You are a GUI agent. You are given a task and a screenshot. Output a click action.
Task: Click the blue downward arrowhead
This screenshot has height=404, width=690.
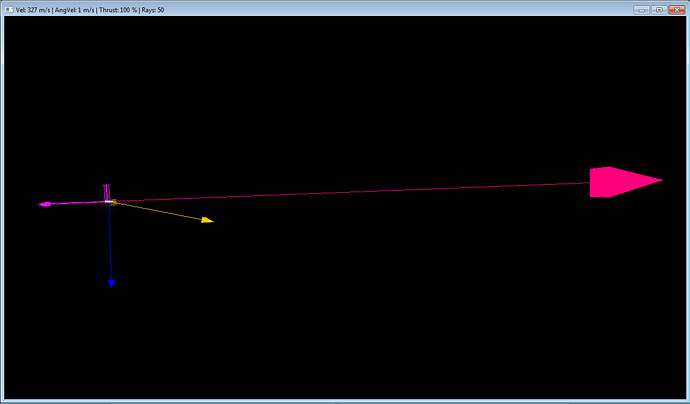click(x=111, y=284)
